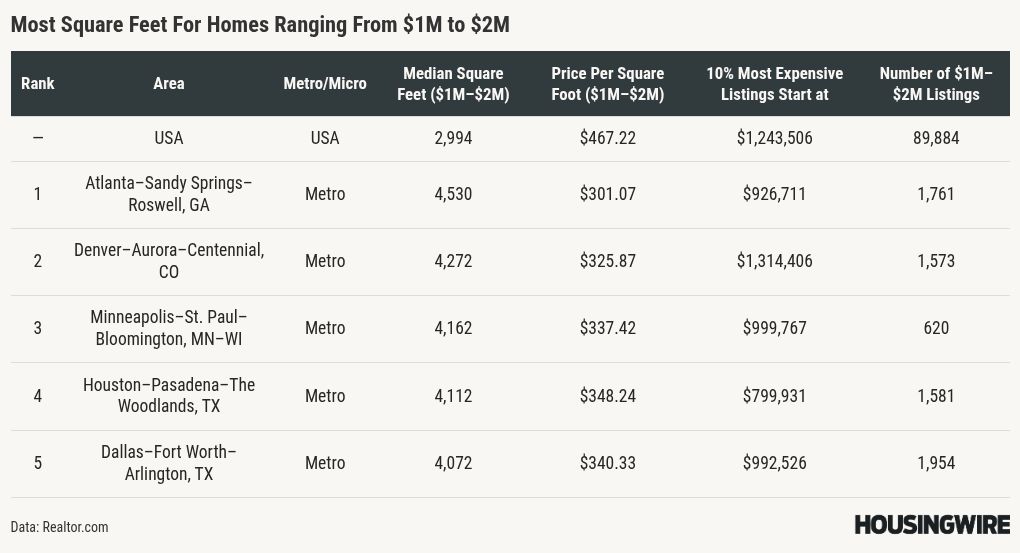Screen dimensions: 1020x553
Task: Click the Houston–Pasadena–The Woodlands, TX cell
Action: pyautogui.click(x=169, y=396)
